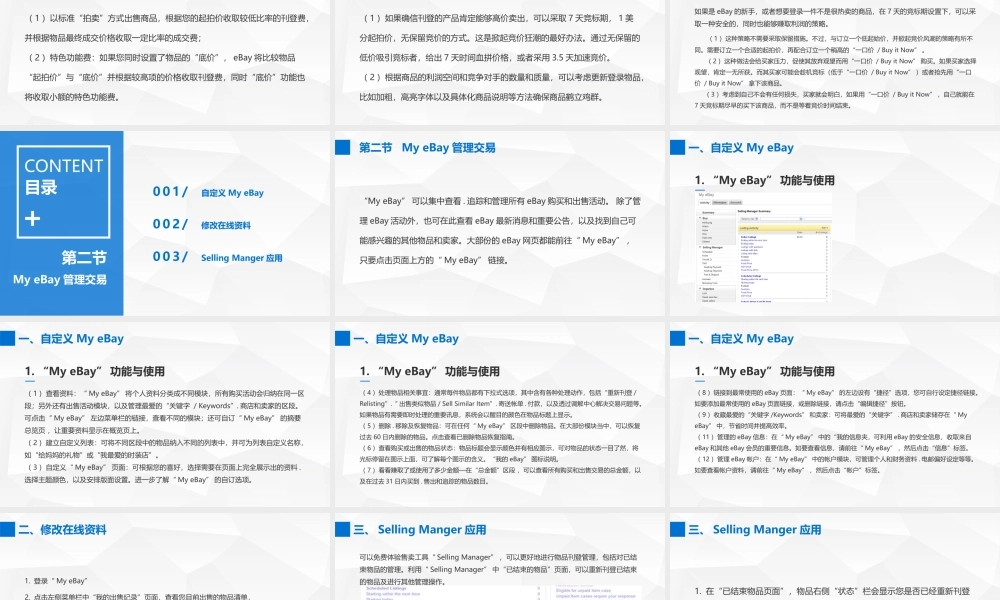Select the Activity tab in My eBay

(x=704, y=202)
